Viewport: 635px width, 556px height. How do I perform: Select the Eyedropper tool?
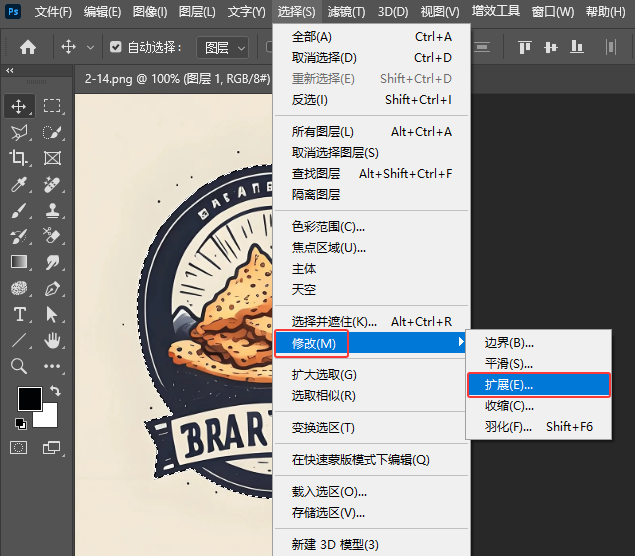19,185
